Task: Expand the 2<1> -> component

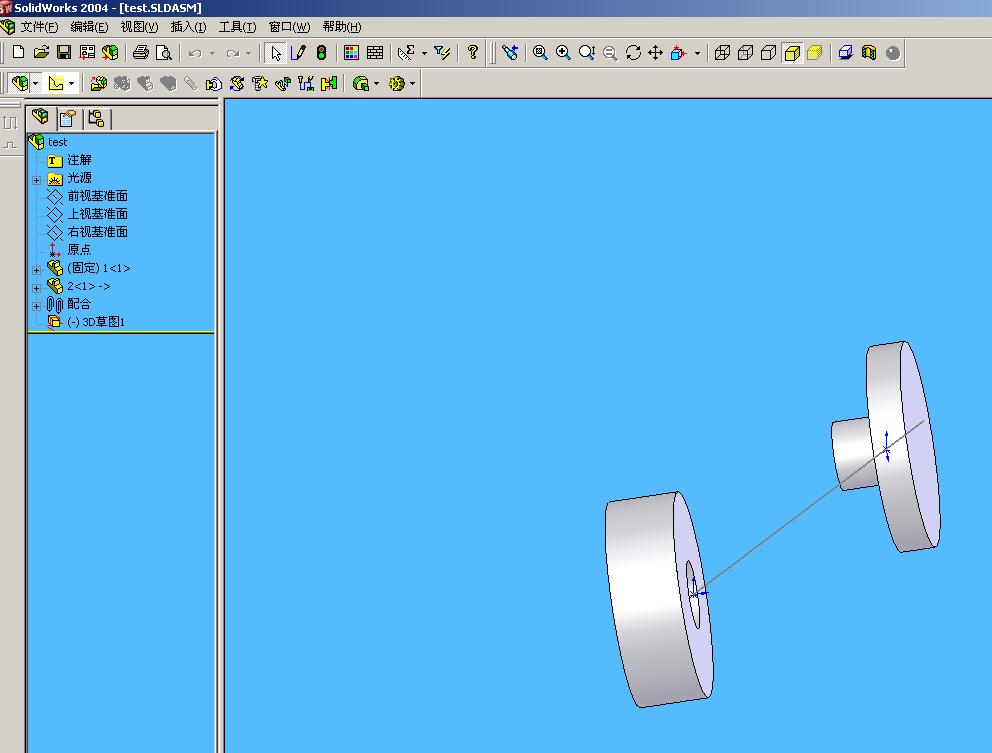Action: point(37,288)
